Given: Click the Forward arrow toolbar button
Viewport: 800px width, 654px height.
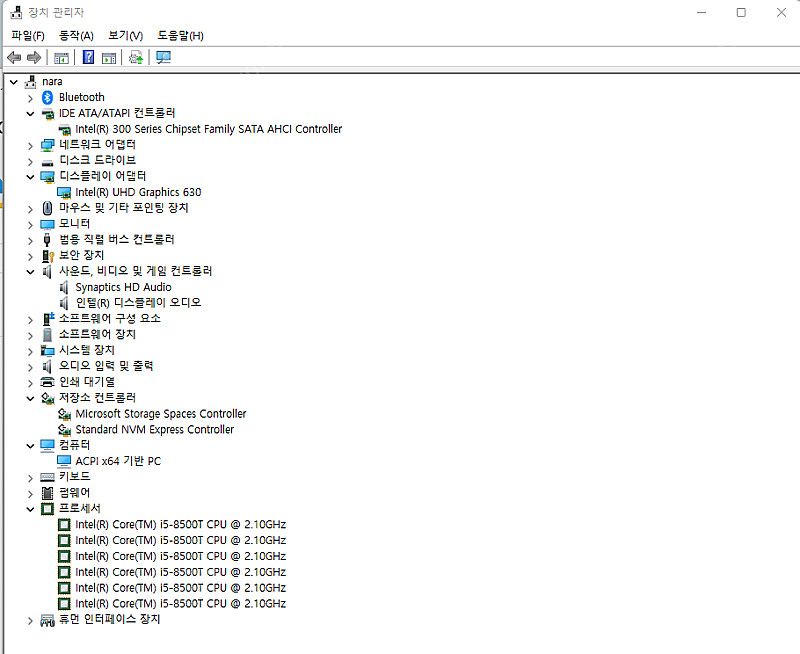Looking at the screenshot, I should (34, 57).
